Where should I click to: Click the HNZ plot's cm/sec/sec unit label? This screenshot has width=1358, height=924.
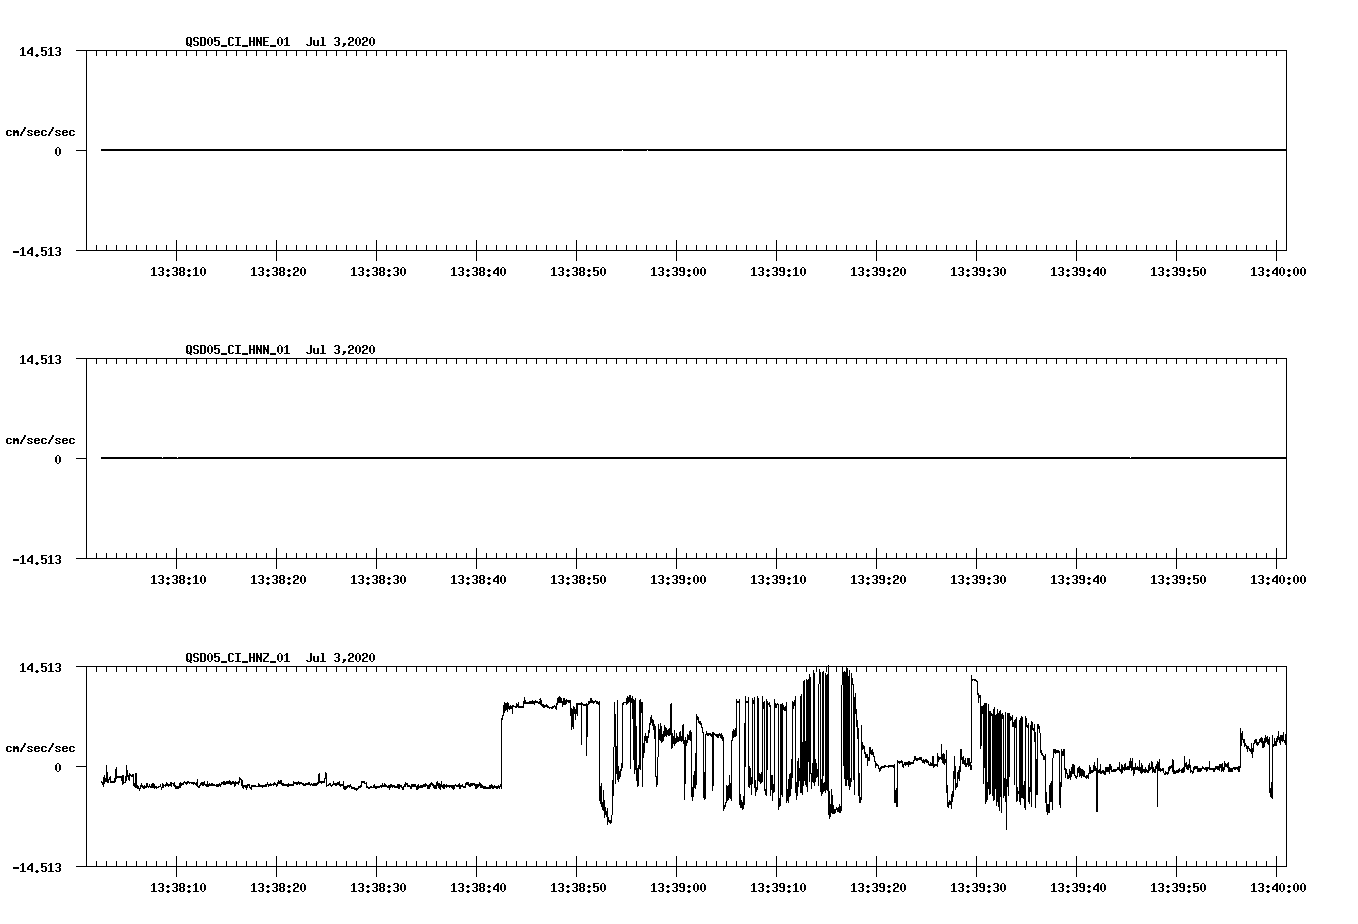(x=40, y=748)
